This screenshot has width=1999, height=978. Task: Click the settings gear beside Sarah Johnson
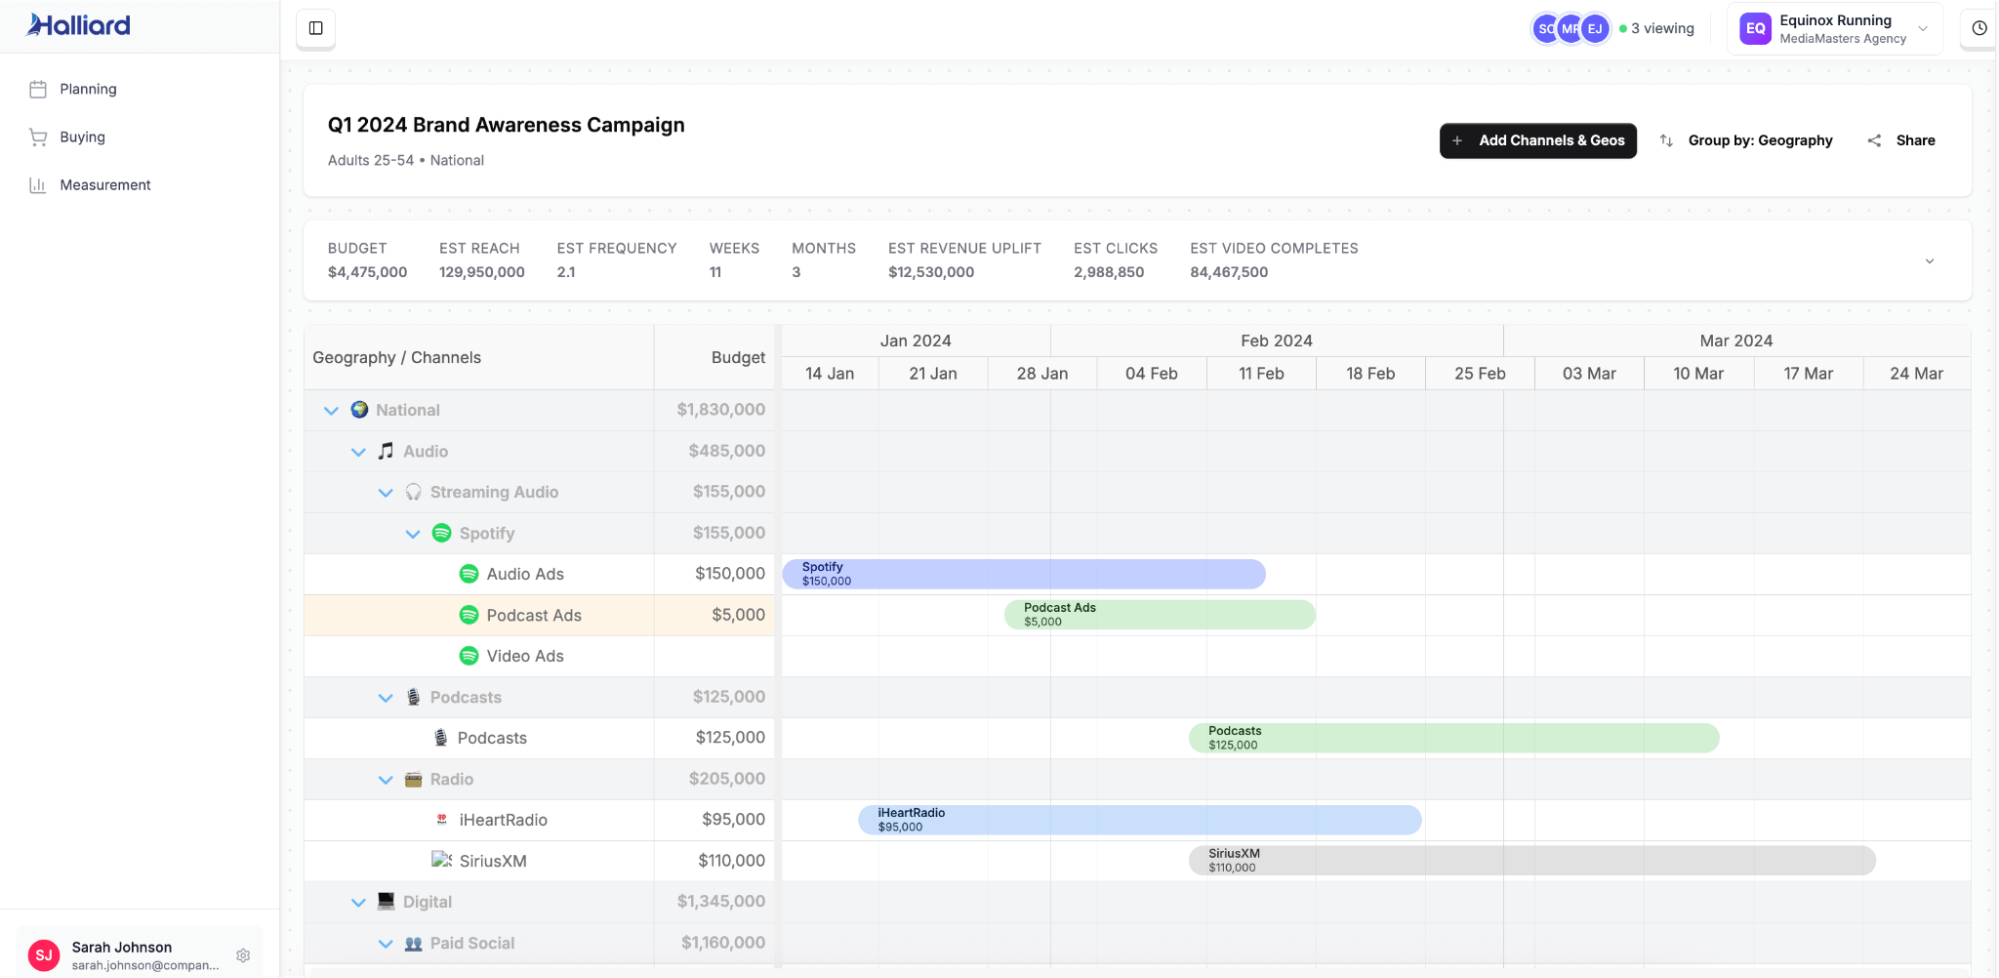tap(243, 955)
